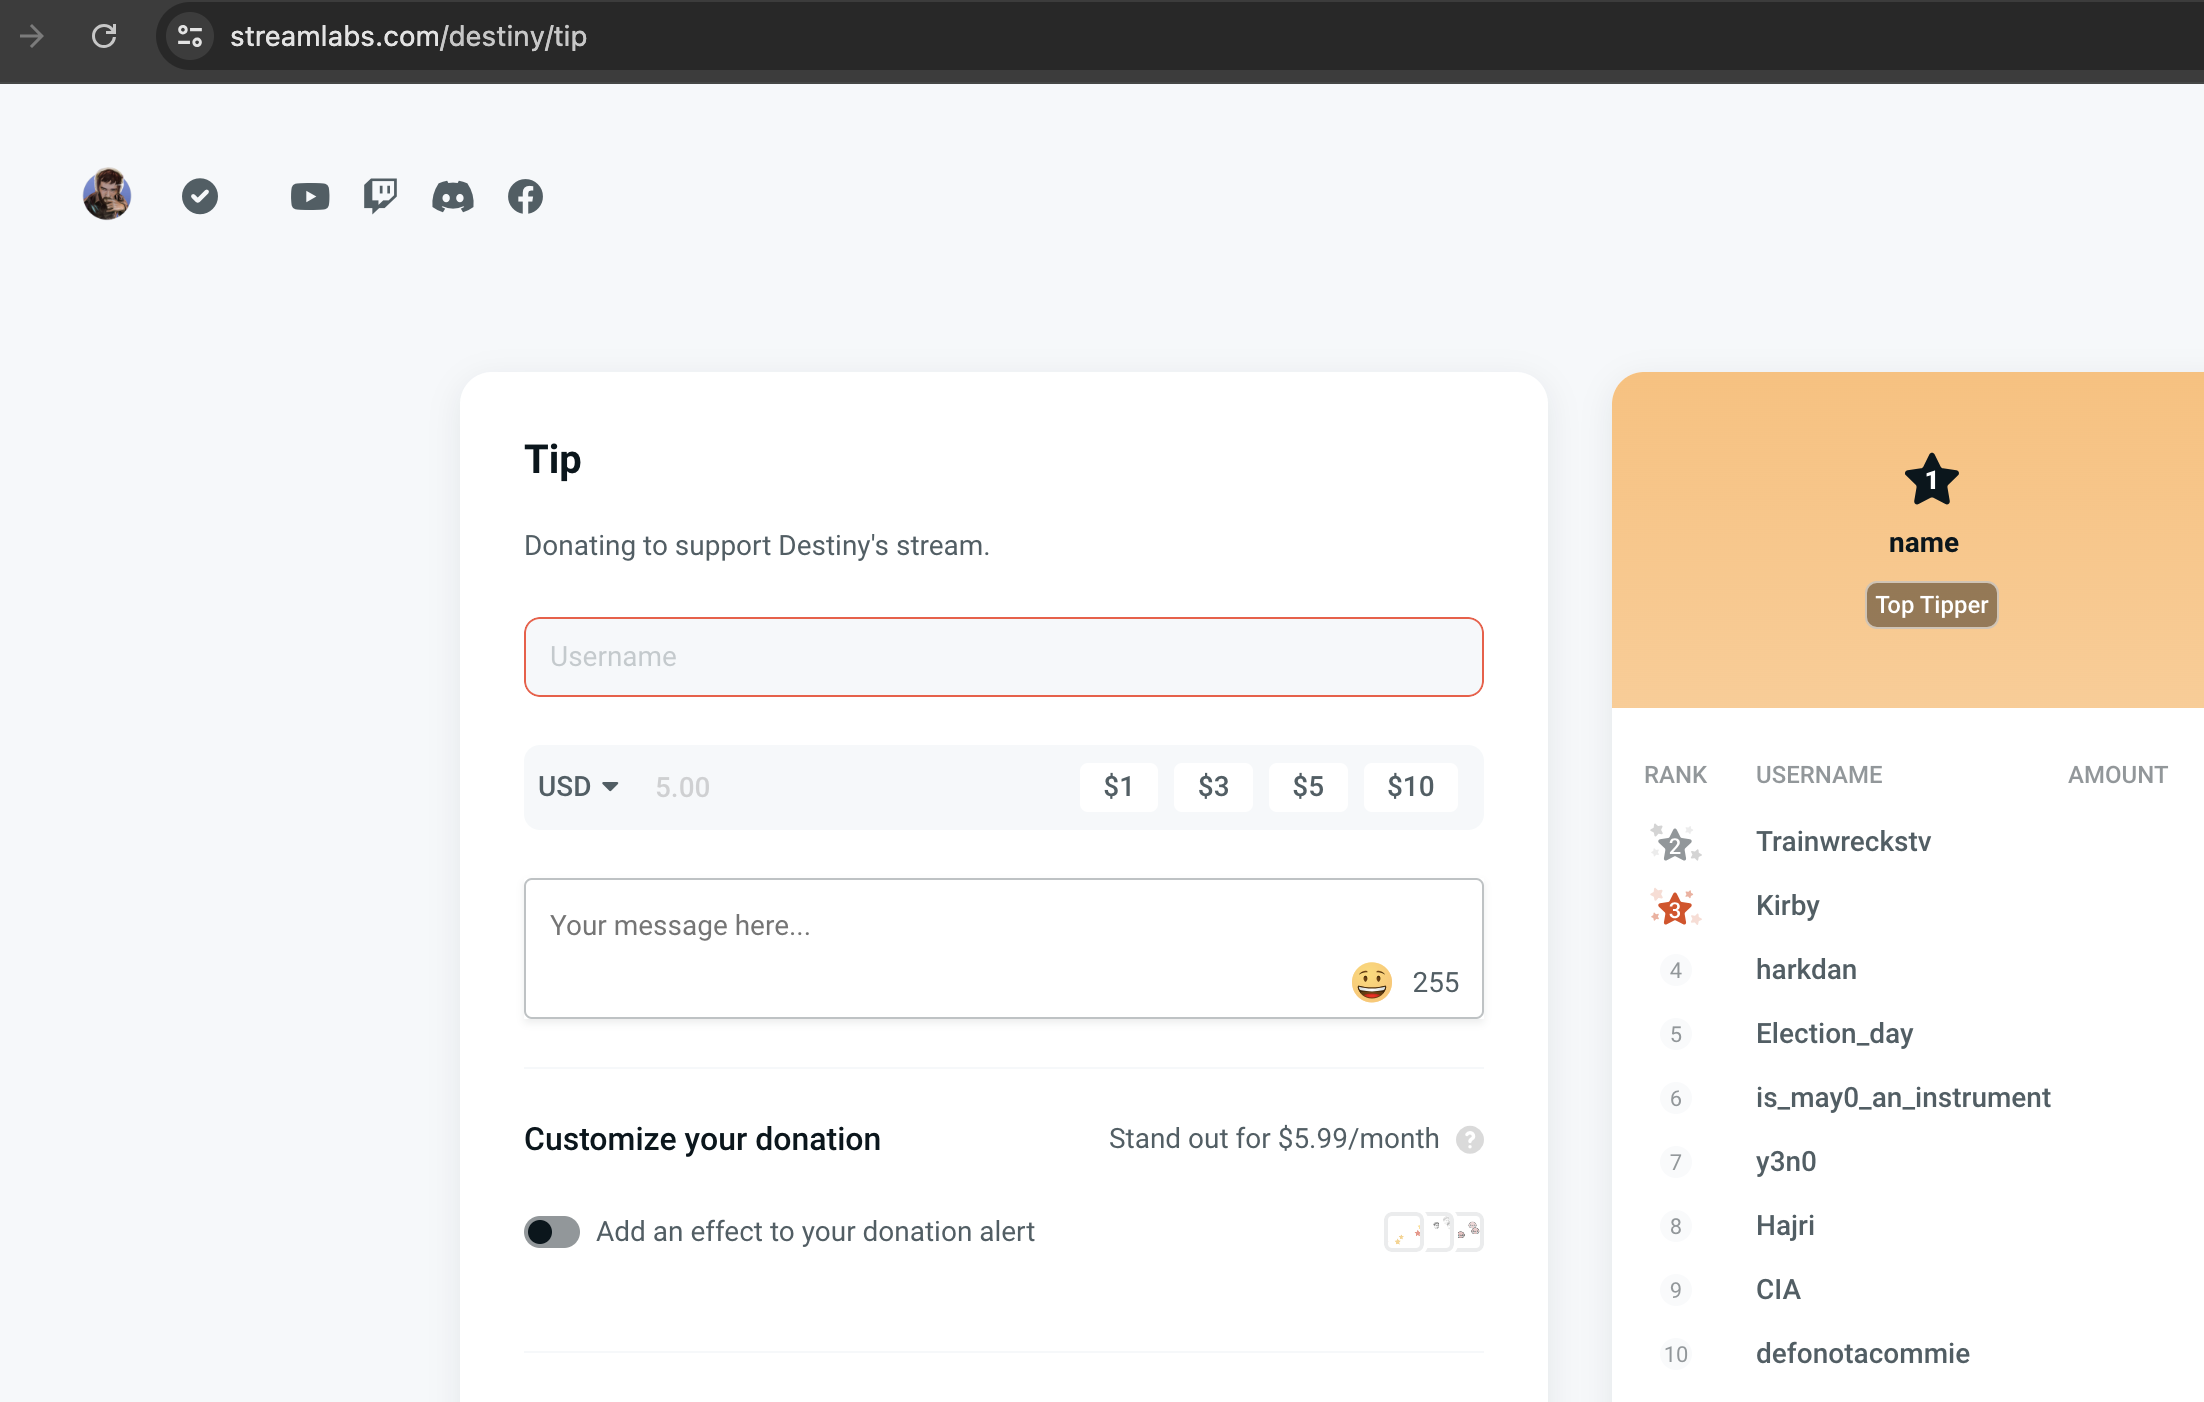This screenshot has height=1402, width=2204.
Task: Click 'Kirby' in the leaderboard
Action: point(1788,906)
